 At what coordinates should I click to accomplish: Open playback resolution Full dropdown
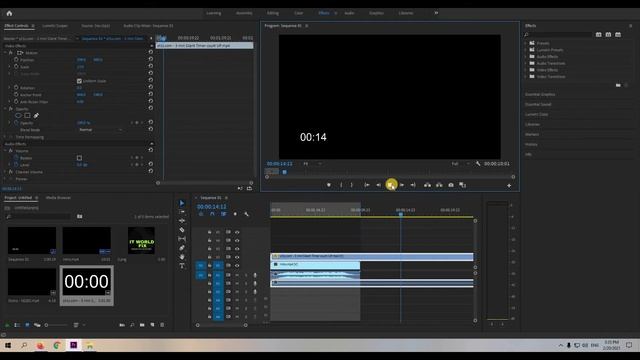pos(460,164)
